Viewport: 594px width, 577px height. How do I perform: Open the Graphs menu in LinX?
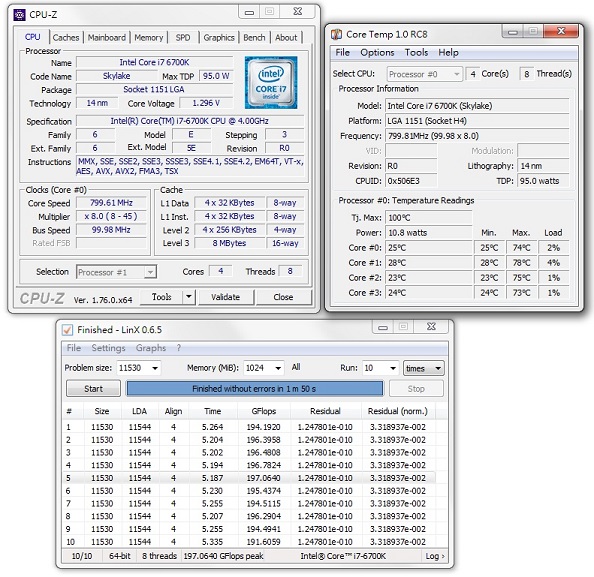click(151, 348)
